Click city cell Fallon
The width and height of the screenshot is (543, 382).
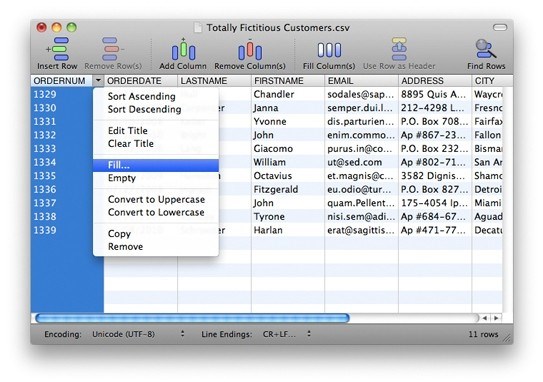point(487,135)
